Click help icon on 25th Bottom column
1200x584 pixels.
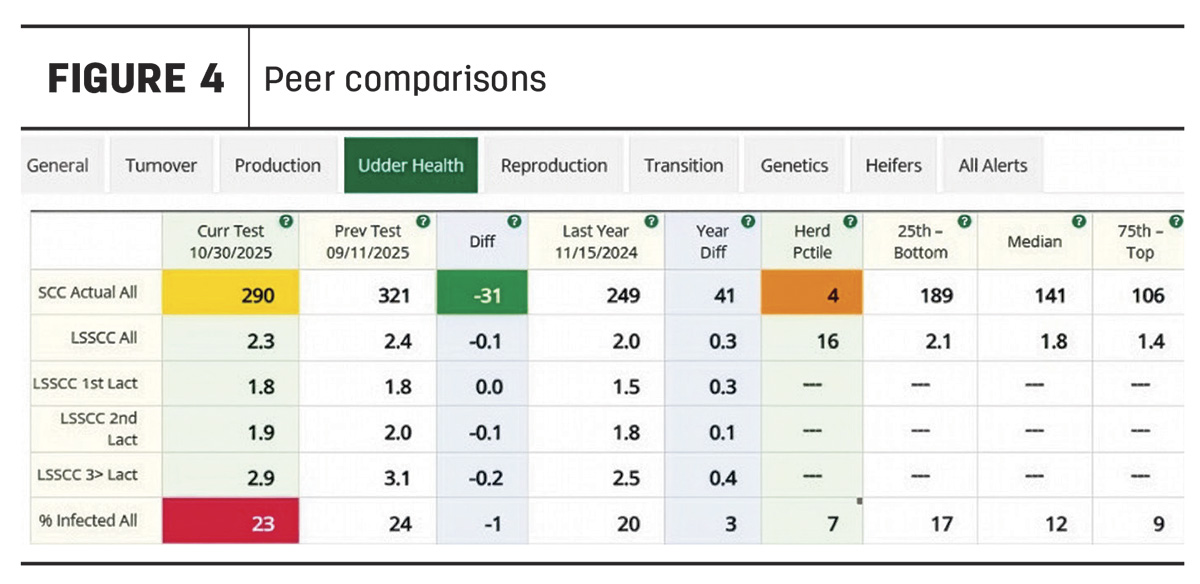(x=964, y=221)
